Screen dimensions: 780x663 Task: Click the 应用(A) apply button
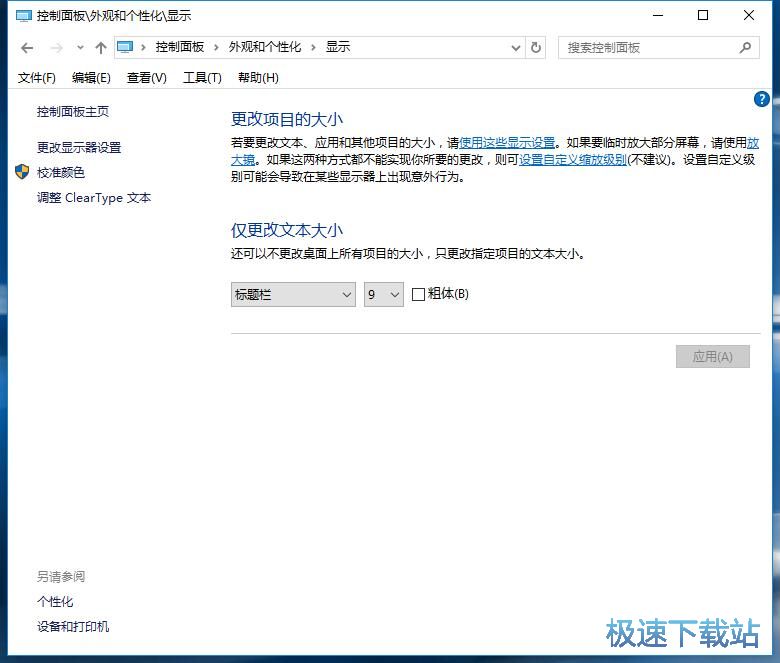coord(712,357)
